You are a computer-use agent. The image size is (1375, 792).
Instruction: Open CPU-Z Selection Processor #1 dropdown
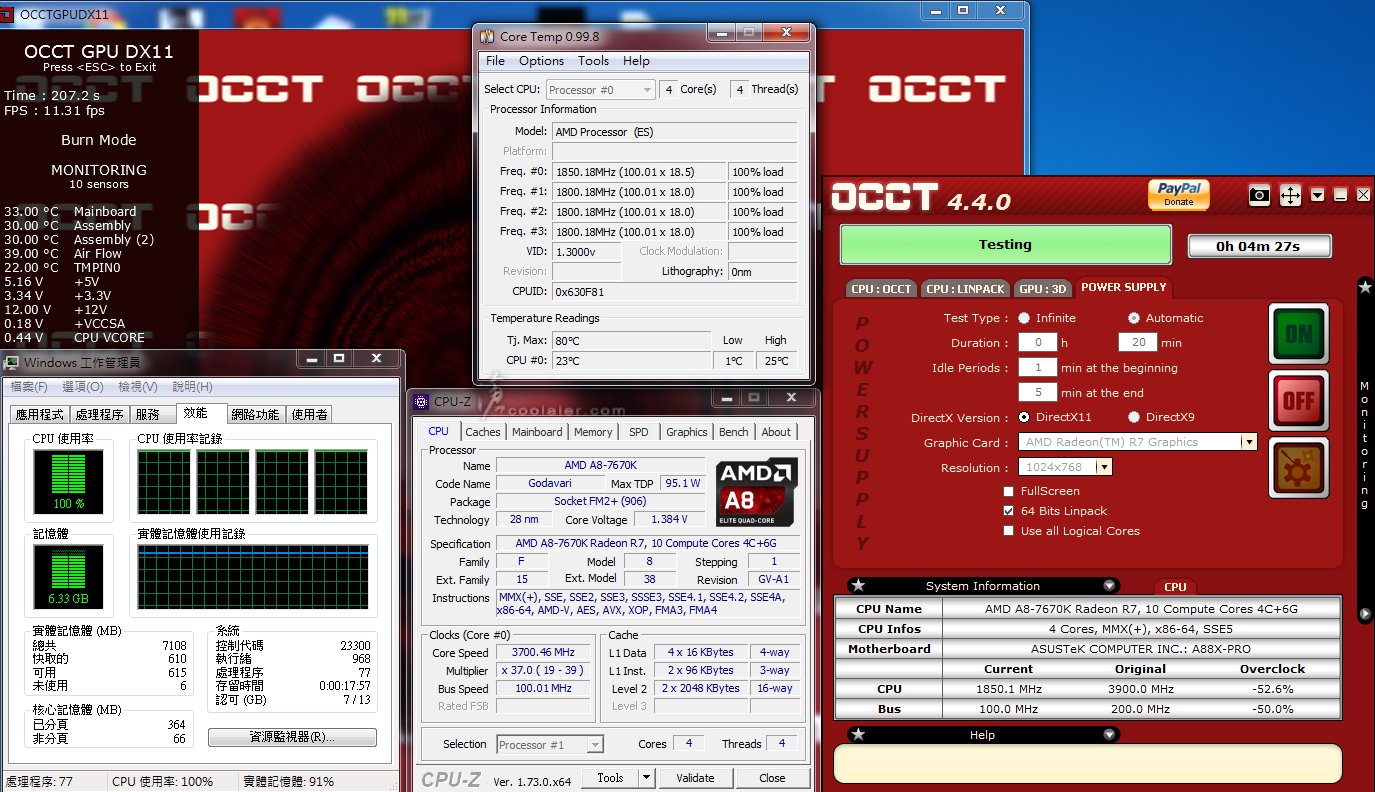click(x=550, y=744)
